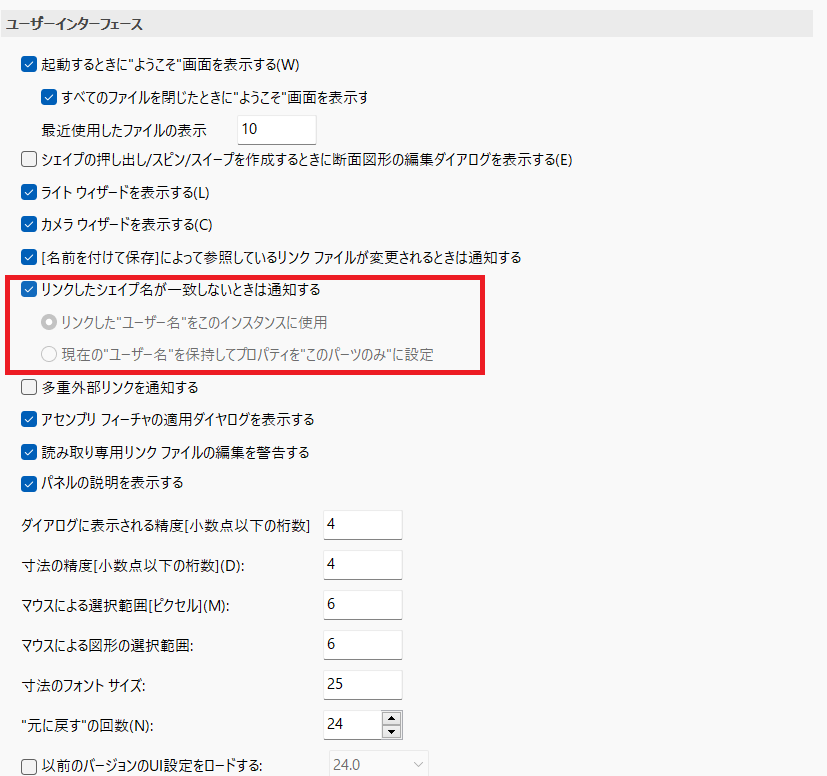The width and height of the screenshot is (827, 776).
Task: Disable "リンクしたシェイプ名が一致しないときは通知する"
Action: [x=28, y=290]
